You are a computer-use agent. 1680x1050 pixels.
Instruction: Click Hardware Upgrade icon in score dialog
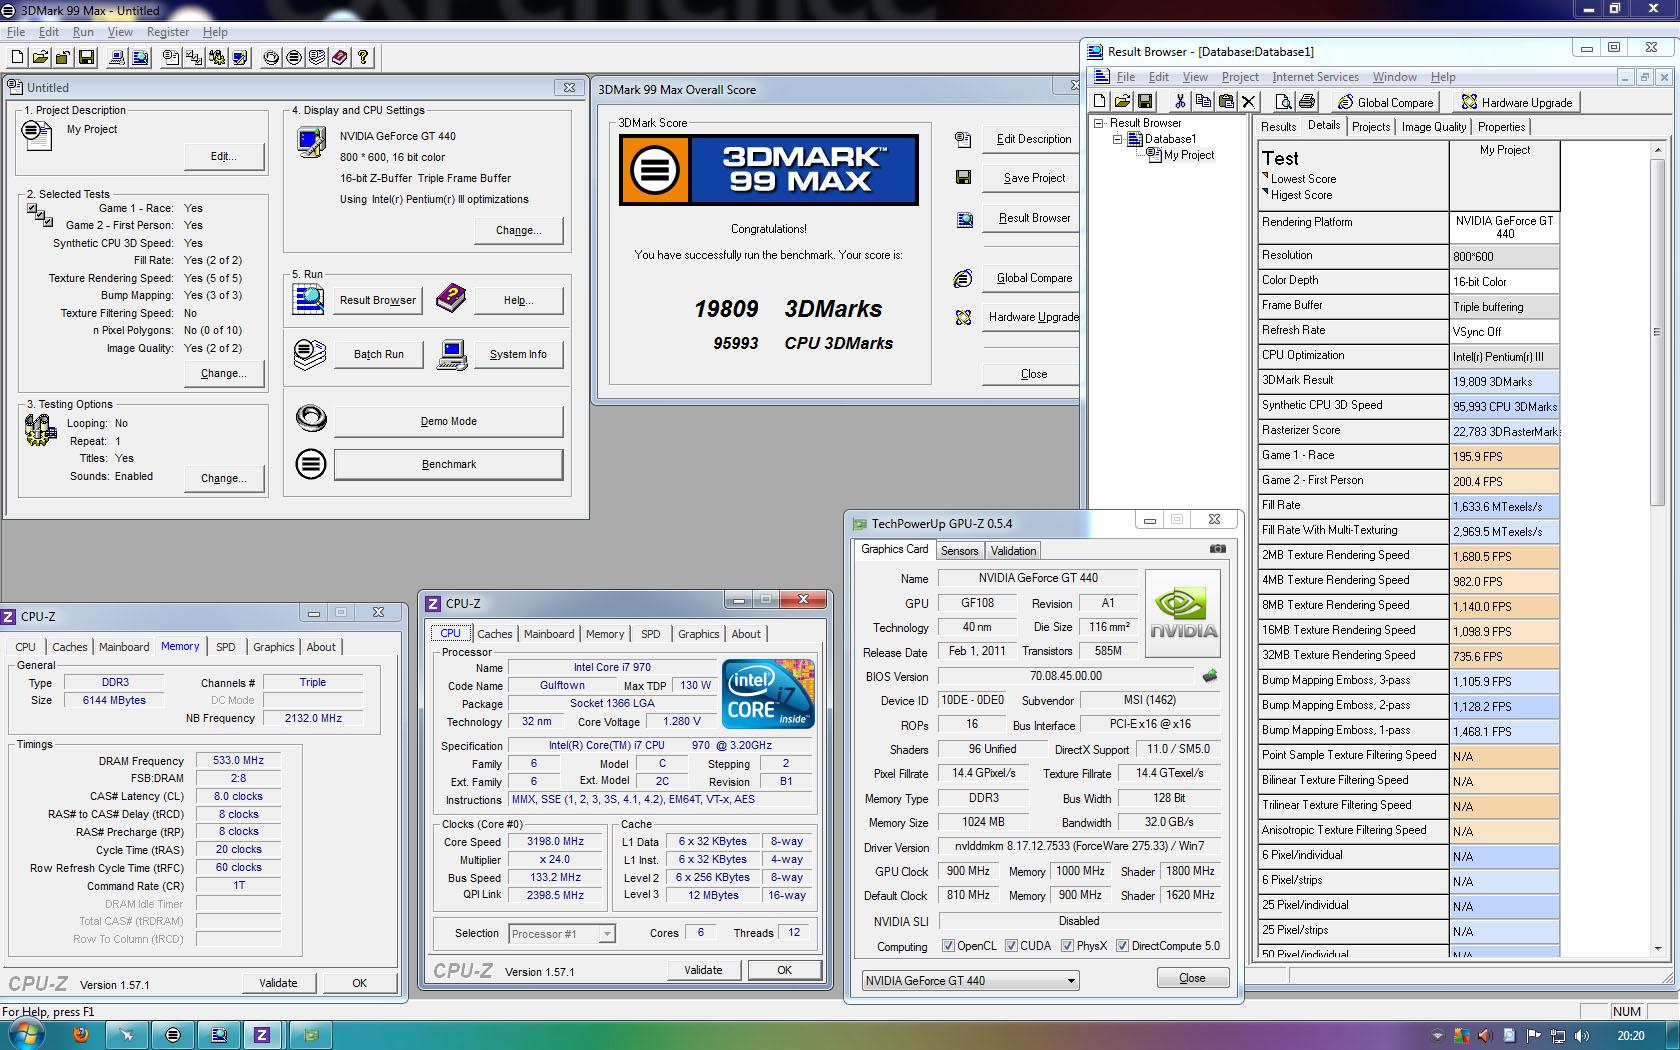tap(963, 317)
